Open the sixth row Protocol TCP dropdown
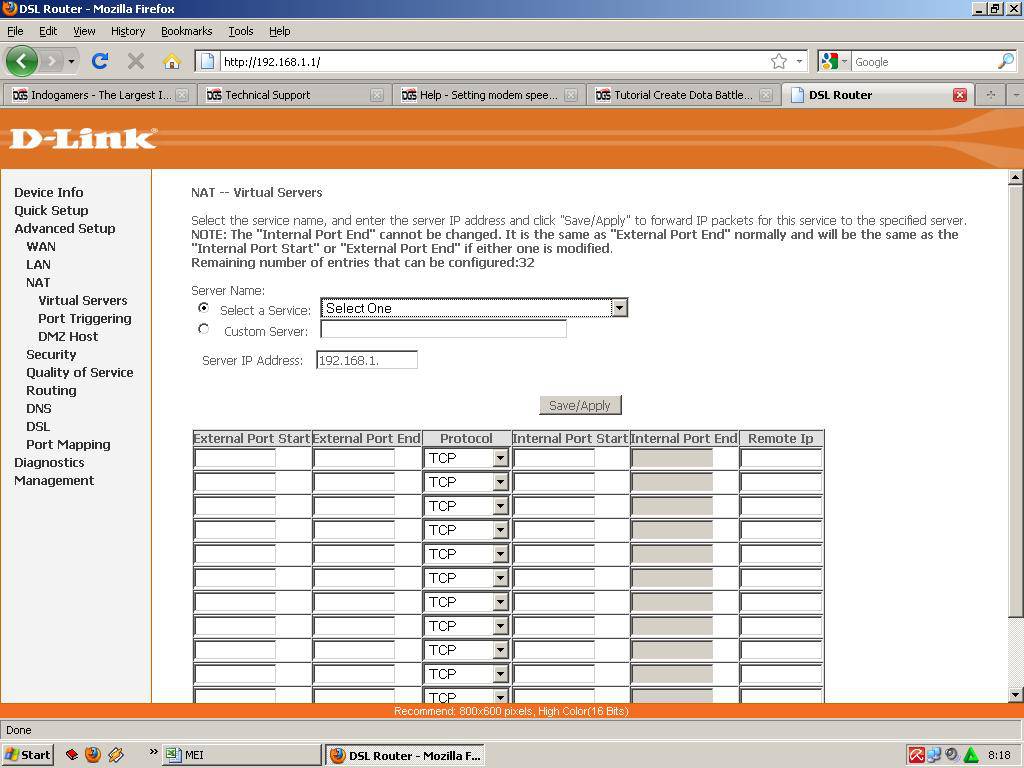Image resolution: width=1024 pixels, height=768 pixels. click(x=466, y=578)
